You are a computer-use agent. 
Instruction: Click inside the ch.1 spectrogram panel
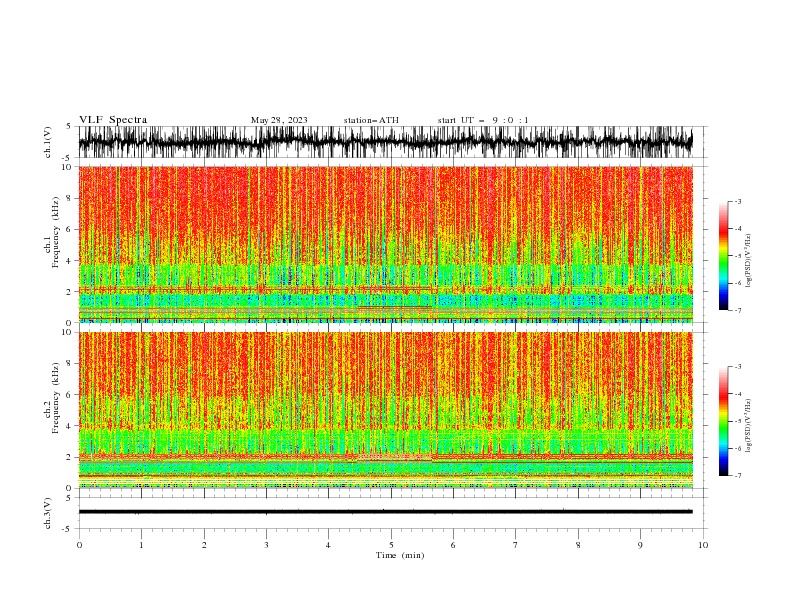[x=385, y=244]
